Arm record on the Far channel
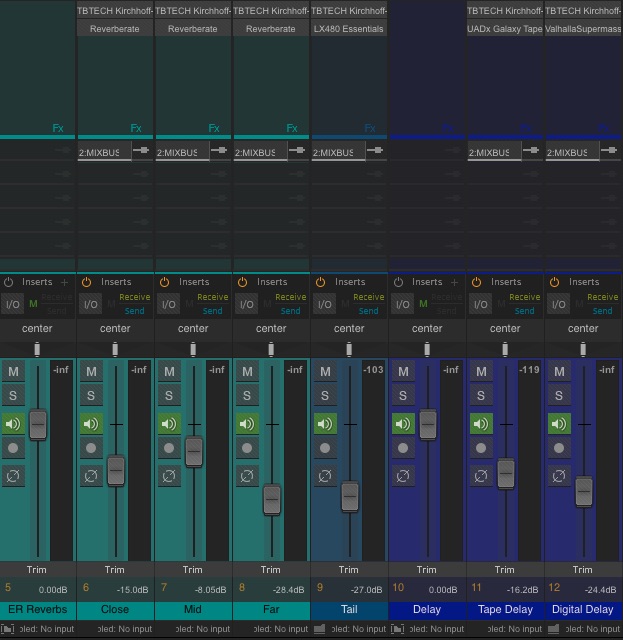This screenshot has height=640, width=623. tap(247, 449)
